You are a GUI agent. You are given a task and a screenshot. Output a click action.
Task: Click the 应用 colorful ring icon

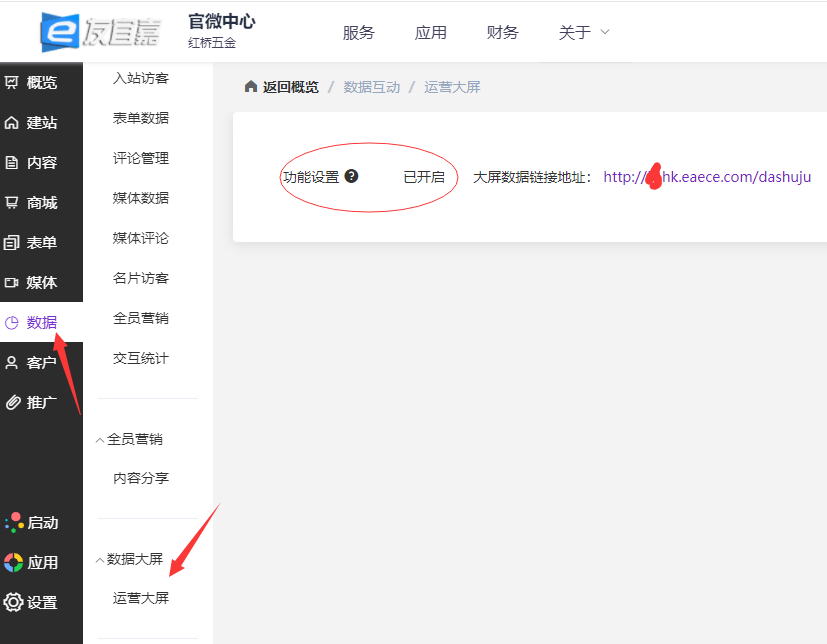pyautogui.click(x=14, y=562)
